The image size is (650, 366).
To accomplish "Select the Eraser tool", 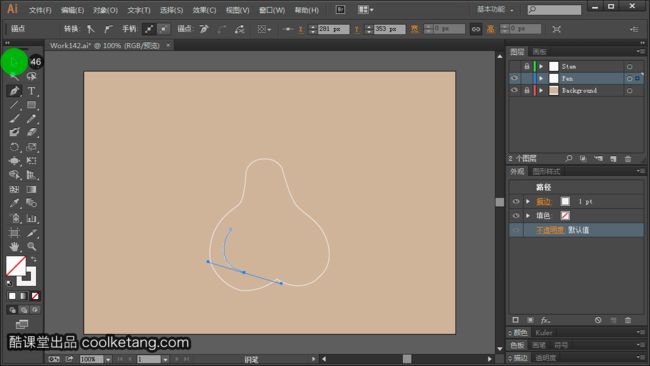I will pos(32,133).
